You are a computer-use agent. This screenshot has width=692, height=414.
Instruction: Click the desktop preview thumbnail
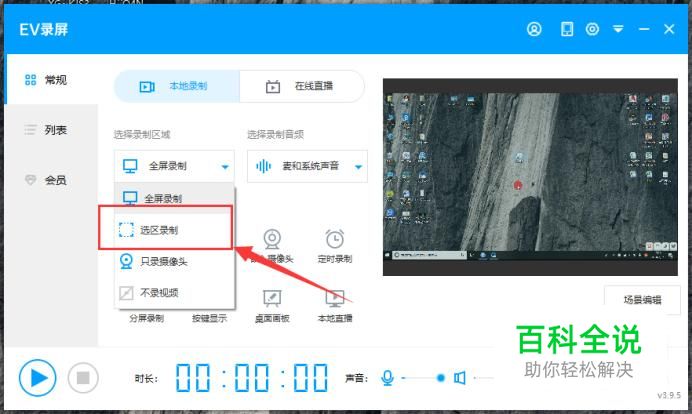[530, 177]
